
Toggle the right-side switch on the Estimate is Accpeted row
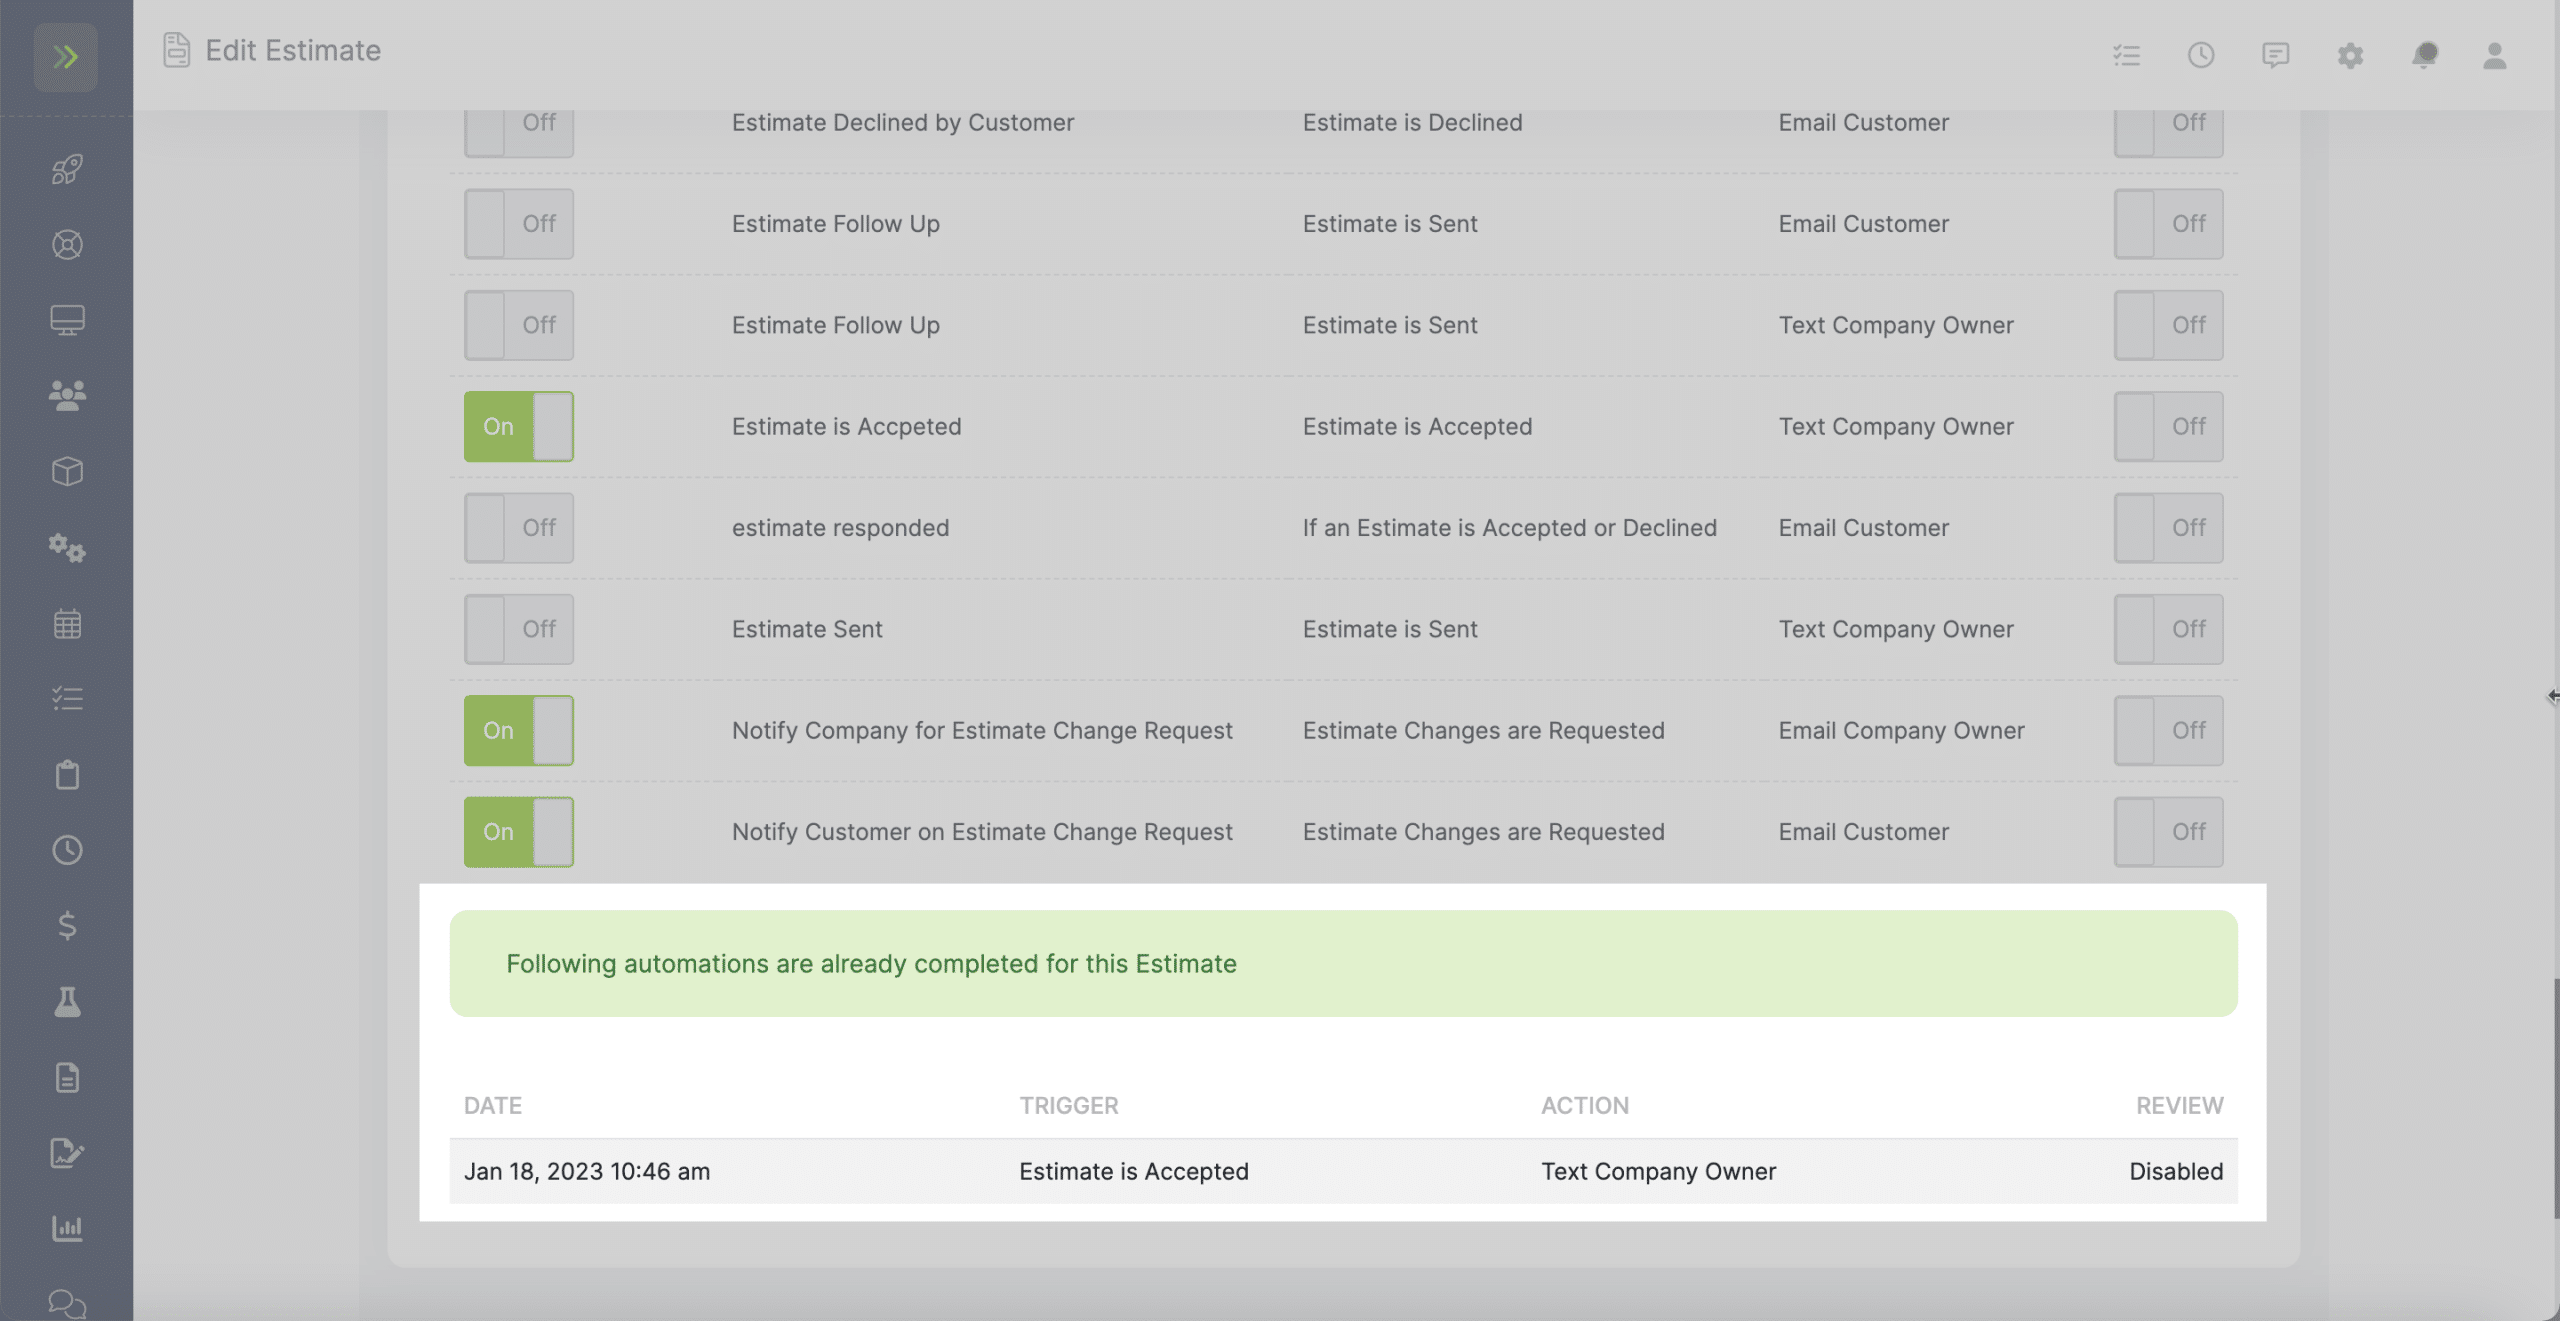pos(2168,427)
